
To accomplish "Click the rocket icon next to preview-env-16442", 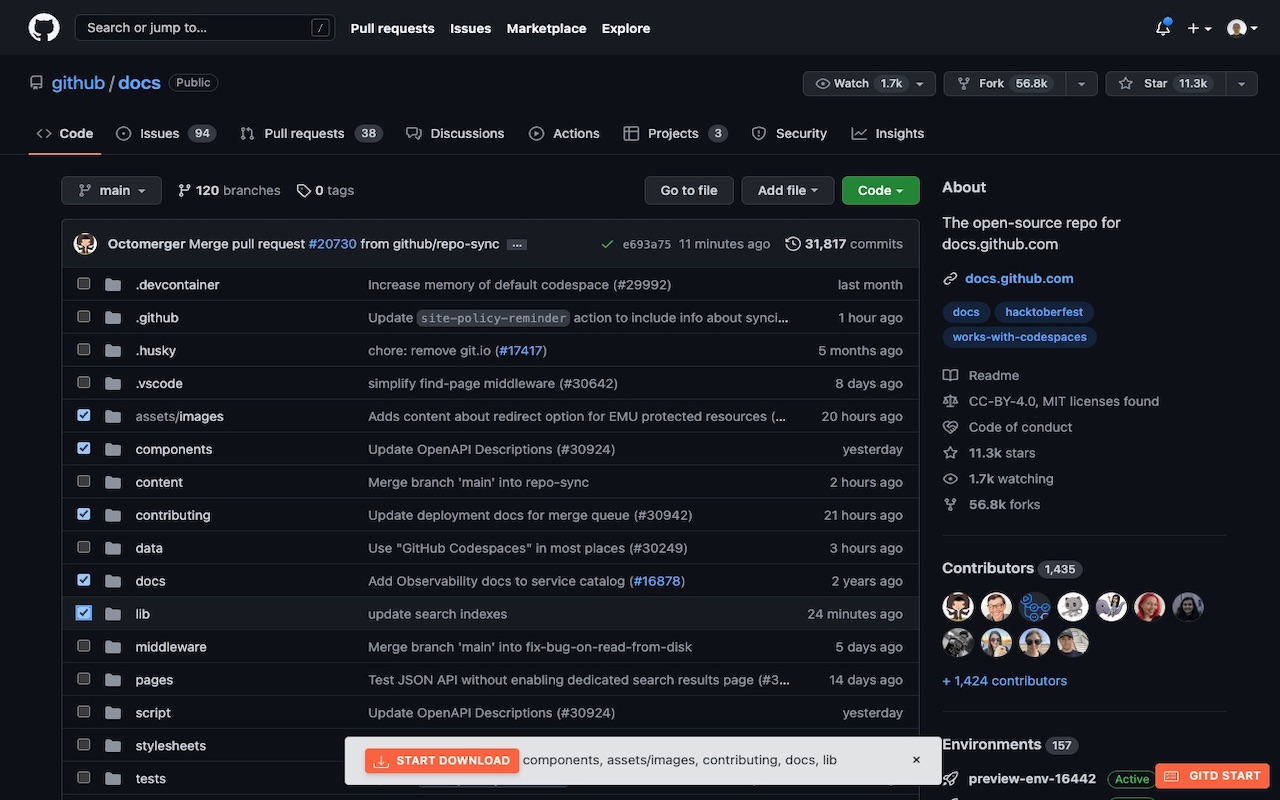I will click(948, 778).
